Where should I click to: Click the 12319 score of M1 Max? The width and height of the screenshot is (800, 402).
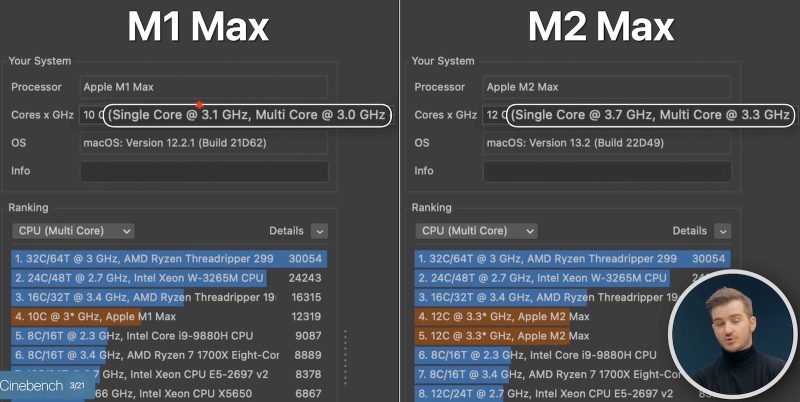306,317
